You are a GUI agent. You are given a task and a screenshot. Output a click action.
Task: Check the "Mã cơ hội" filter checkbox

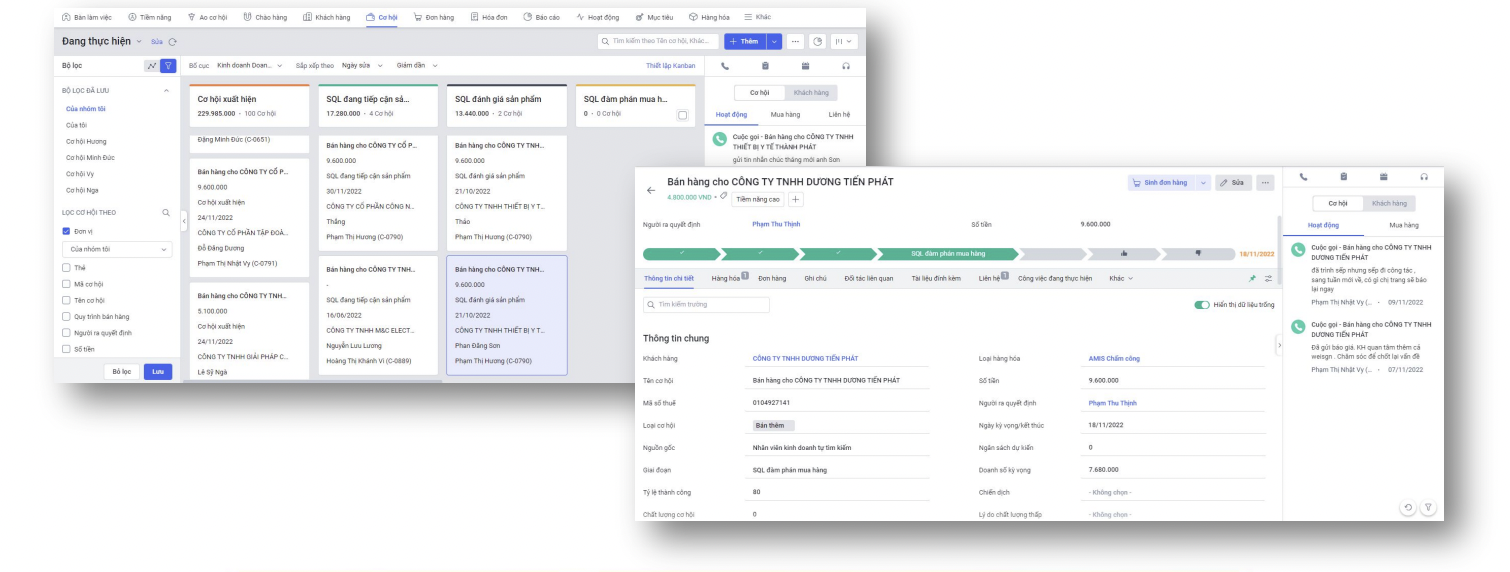66,283
